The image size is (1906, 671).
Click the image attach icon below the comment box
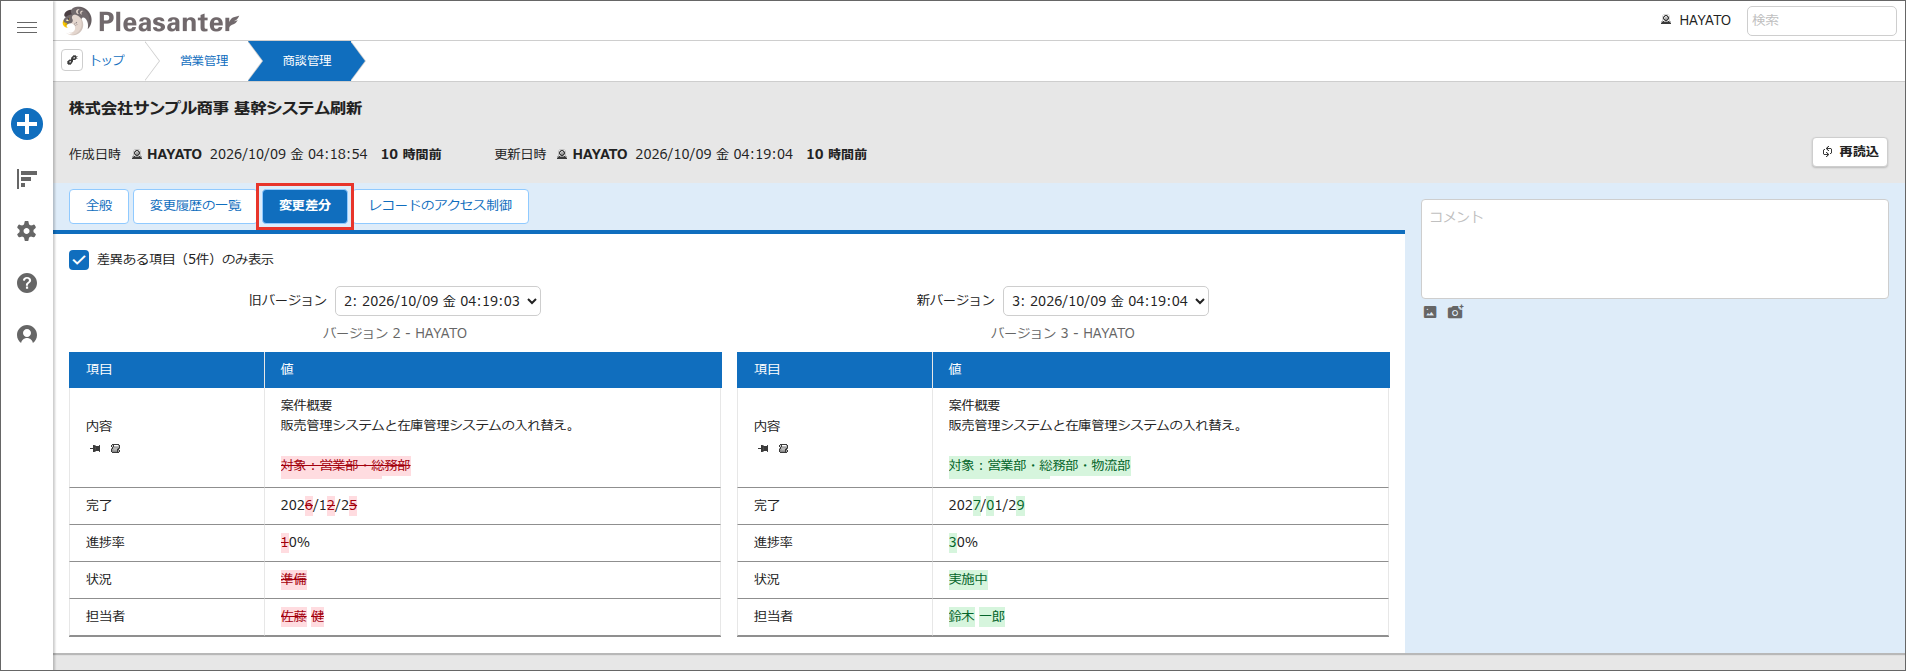point(1430,312)
